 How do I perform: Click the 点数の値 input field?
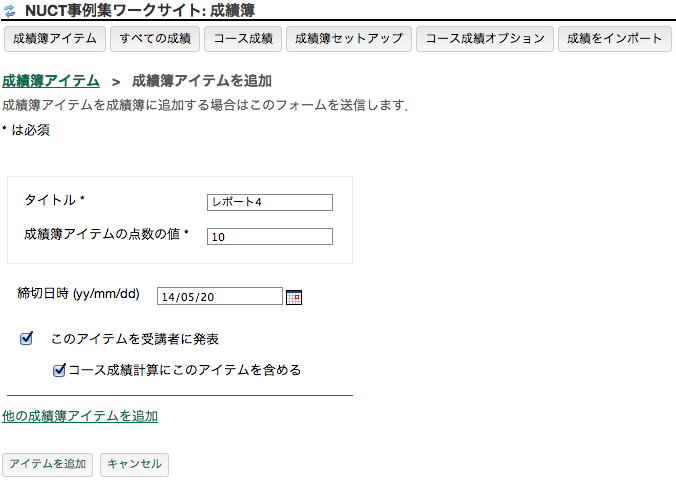270,237
